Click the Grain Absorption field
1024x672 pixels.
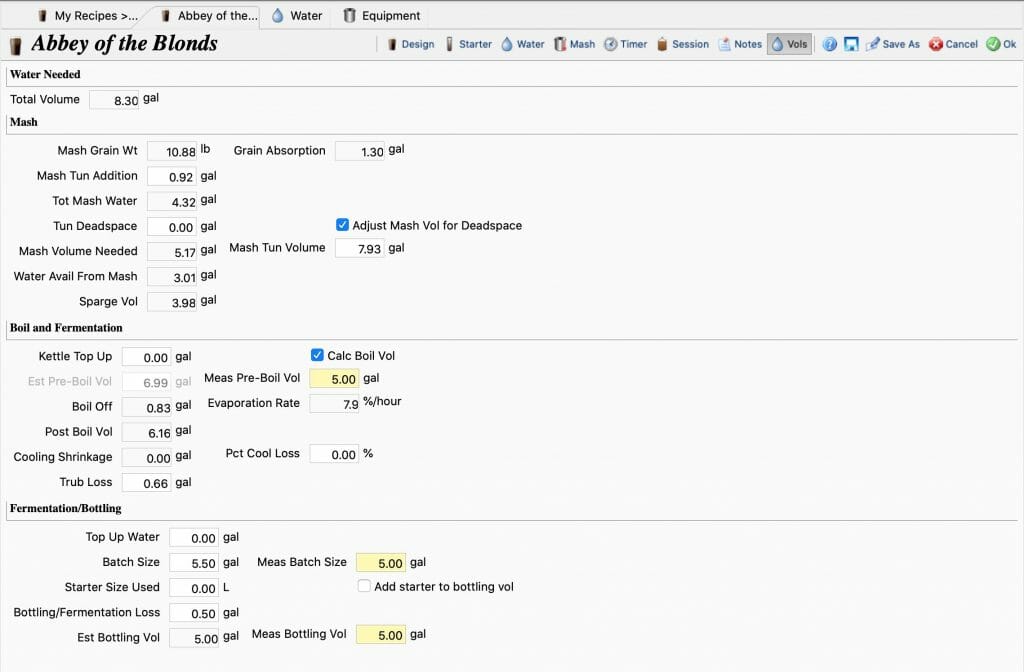pos(360,152)
